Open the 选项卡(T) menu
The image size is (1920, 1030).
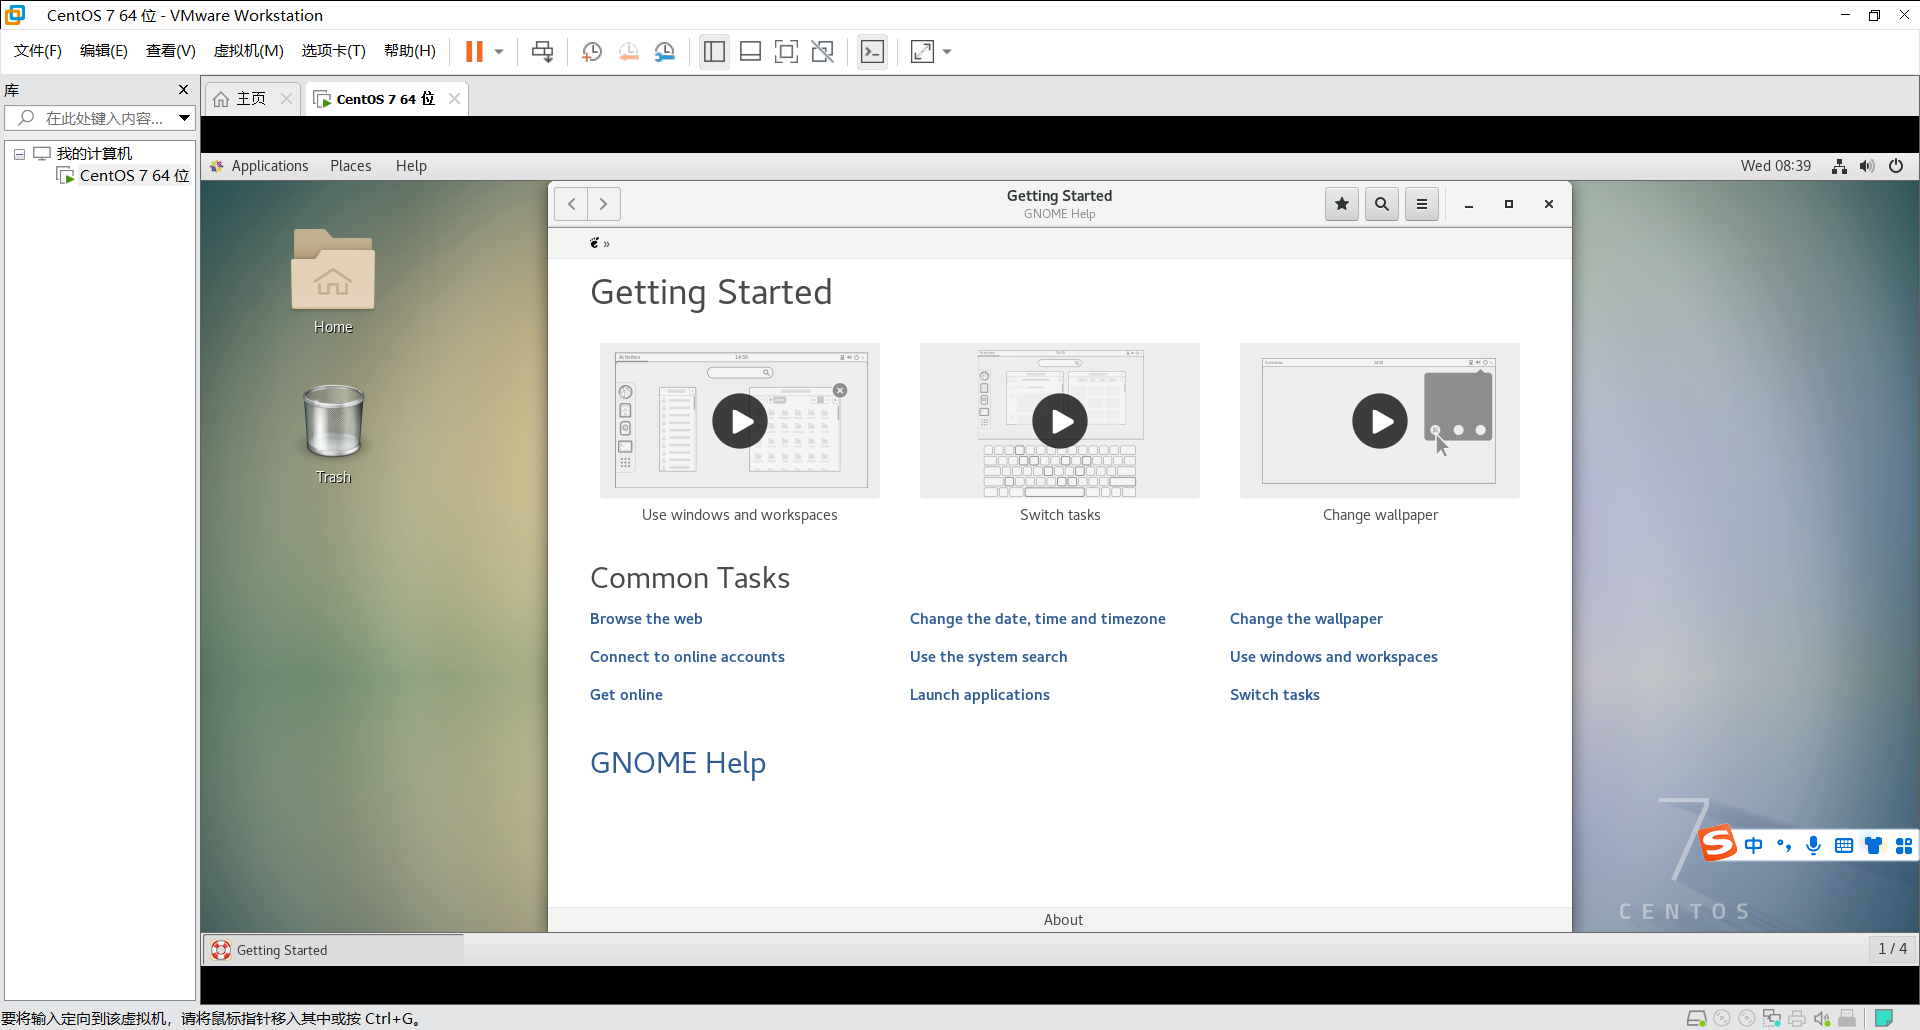coord(333,51)
